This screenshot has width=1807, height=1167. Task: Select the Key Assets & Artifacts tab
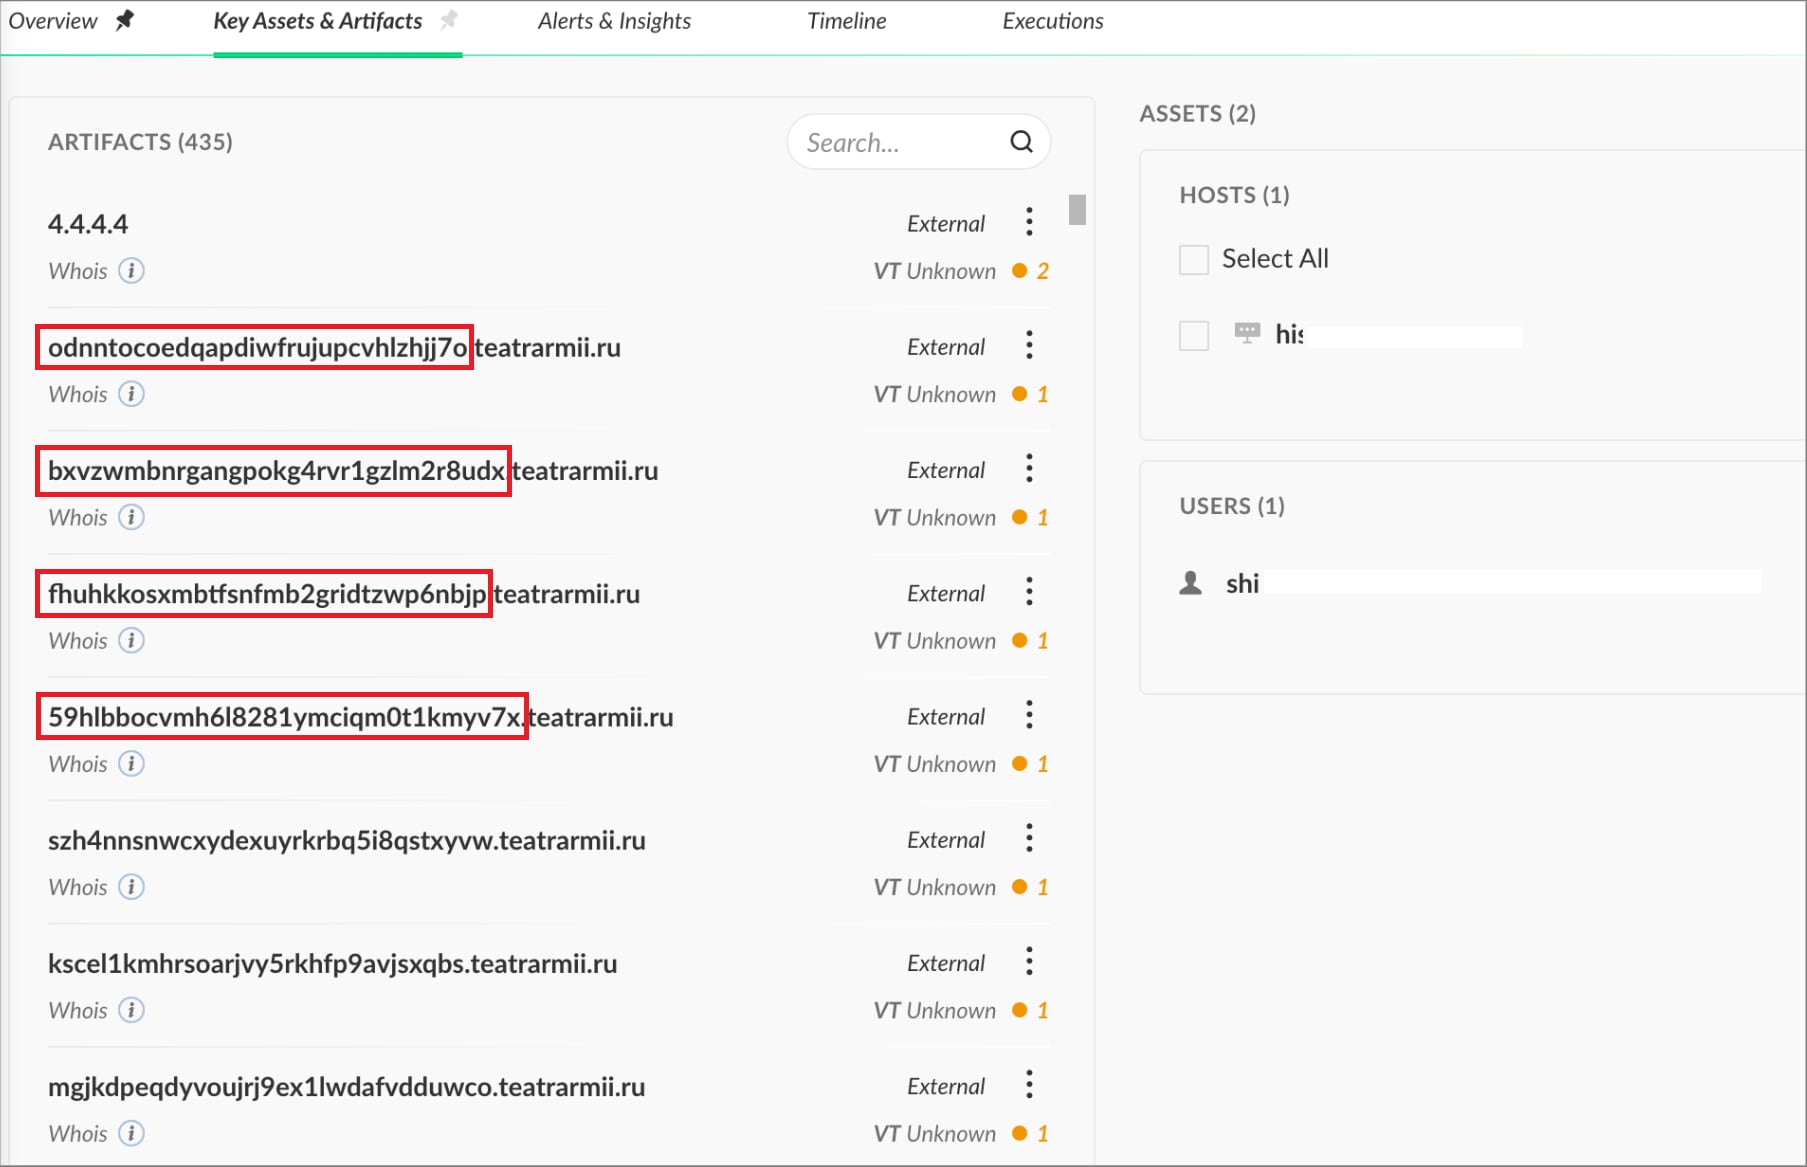tap(318, 21)
